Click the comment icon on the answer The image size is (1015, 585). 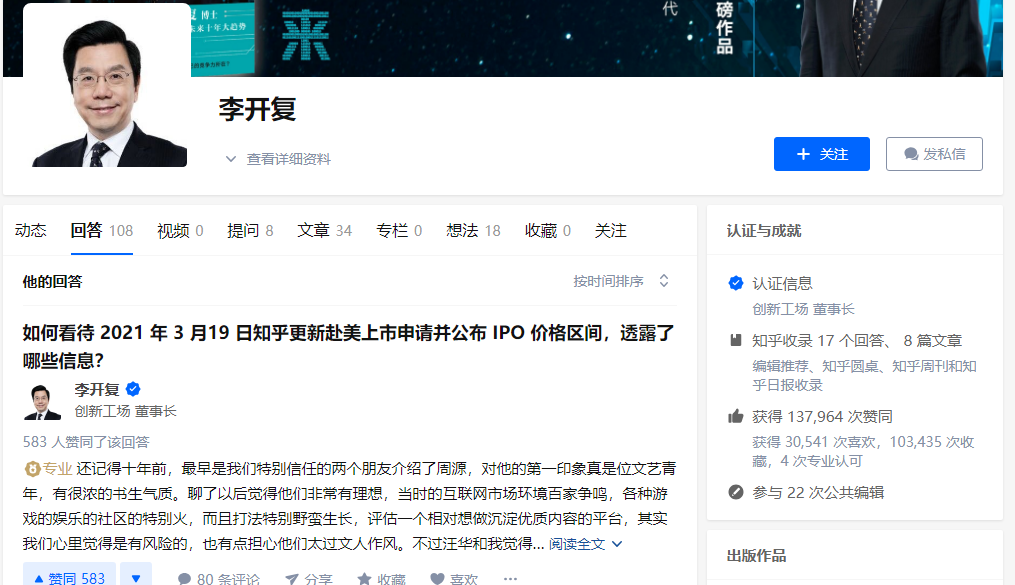click(x=184, y=576)
